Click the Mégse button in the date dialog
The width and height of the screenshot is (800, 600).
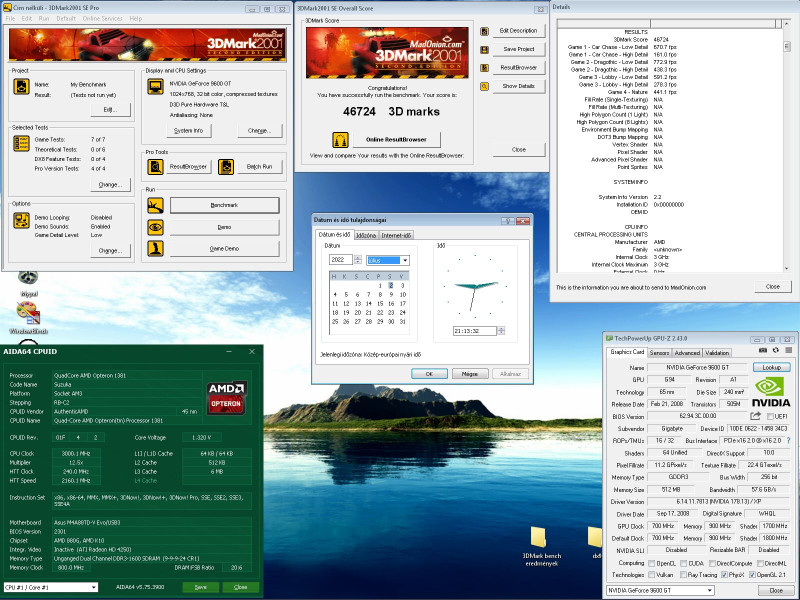[x=469, y=374]
